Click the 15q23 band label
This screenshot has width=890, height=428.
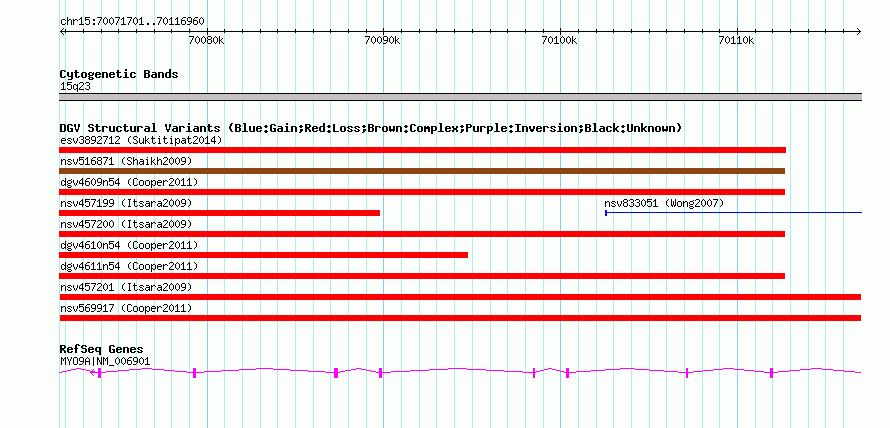75,87
